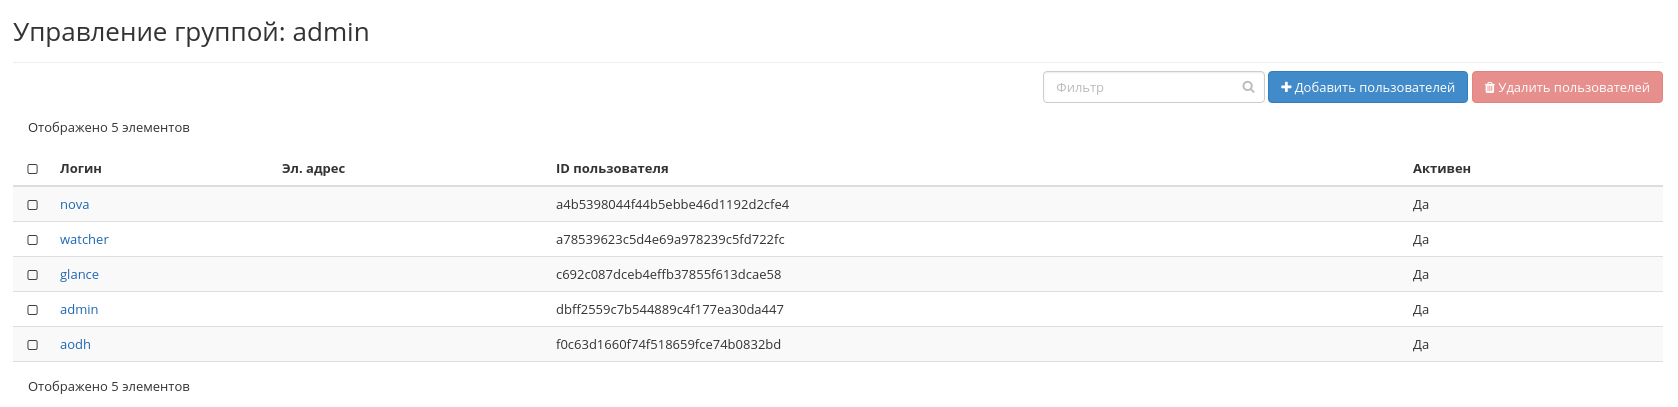The height and width of the screenshot is (407, 1678).
Task: Open the watcher user details link
Action: [x=84, y=240]
